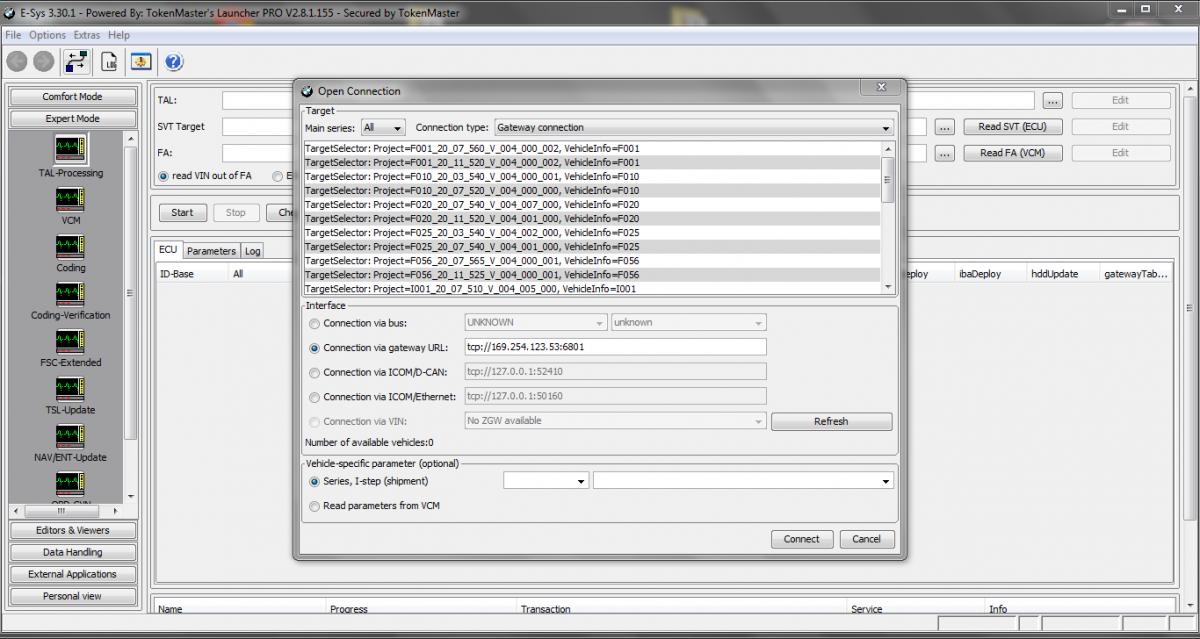Close the Open Connection dialog with X

point(881,88)
